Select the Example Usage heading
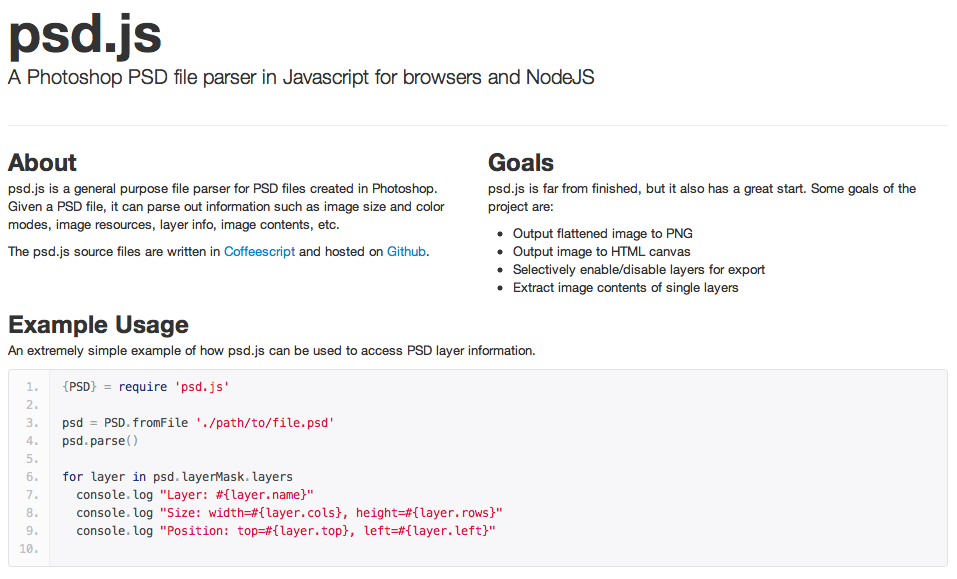Viewport: 957px width, 579px height. pos(98,325)
